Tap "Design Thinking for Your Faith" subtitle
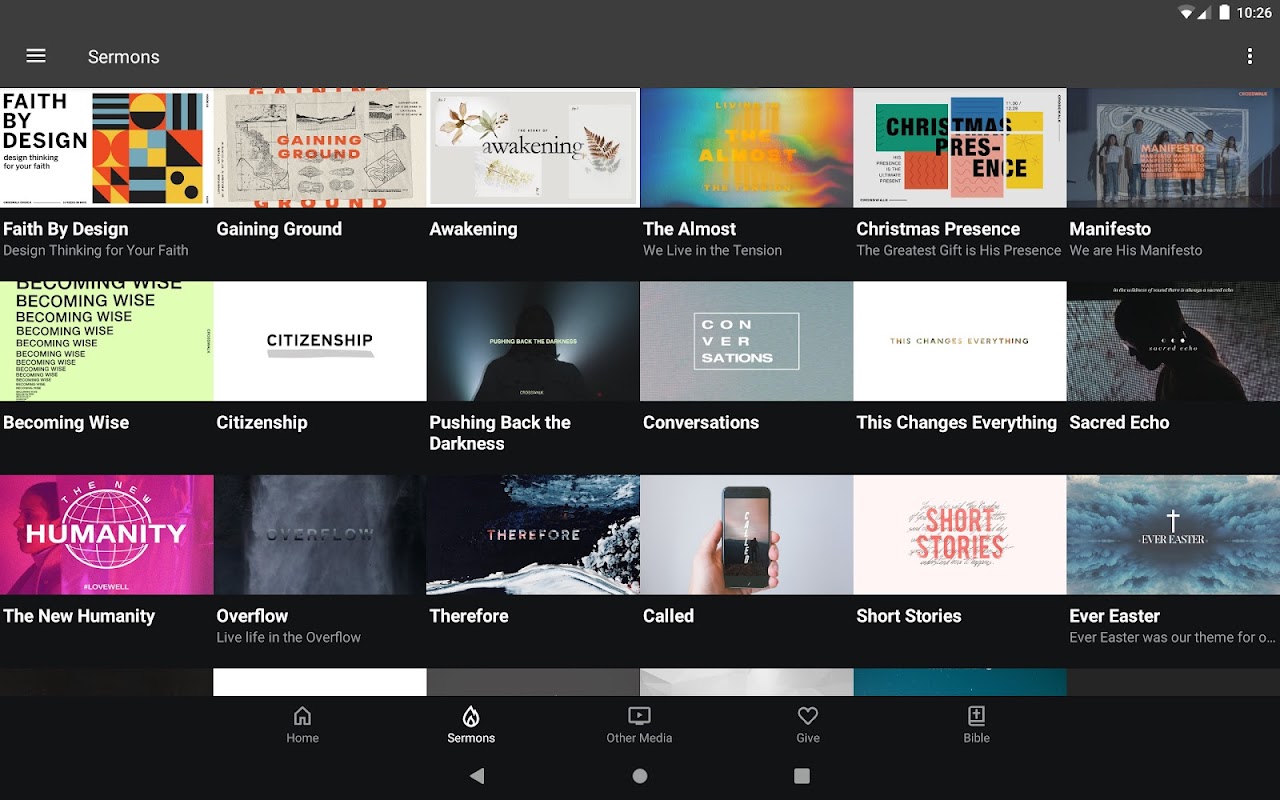The image size is (1280, 800). (96, 251)
